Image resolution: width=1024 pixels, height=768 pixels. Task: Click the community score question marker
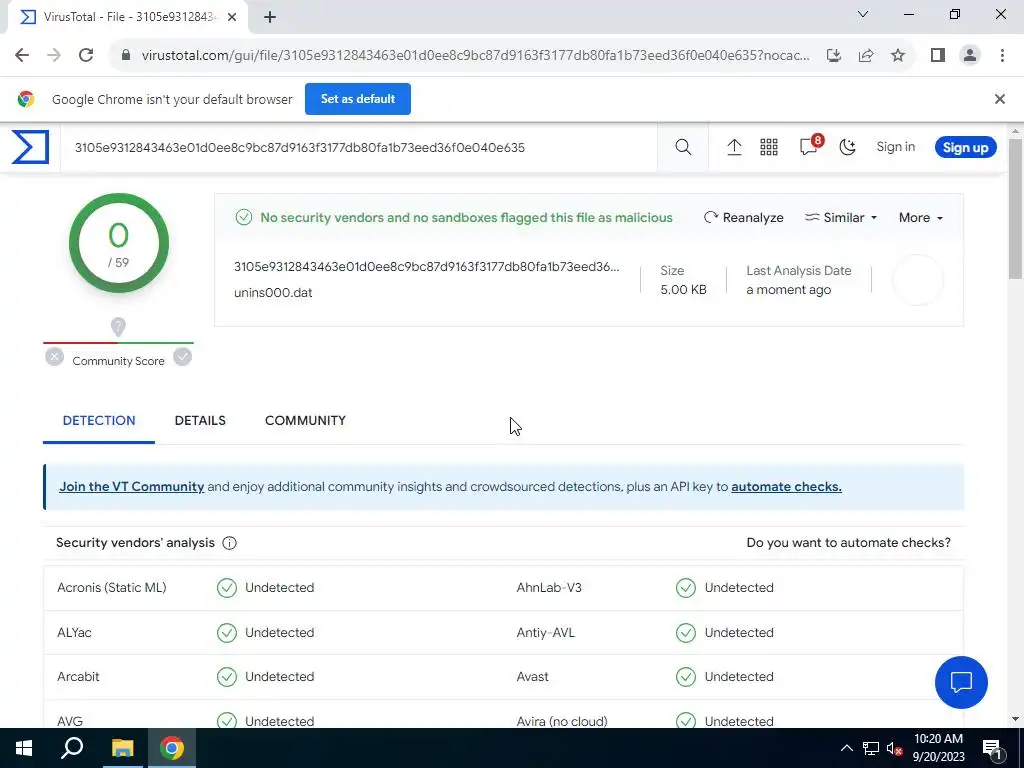tap(118, 327)
